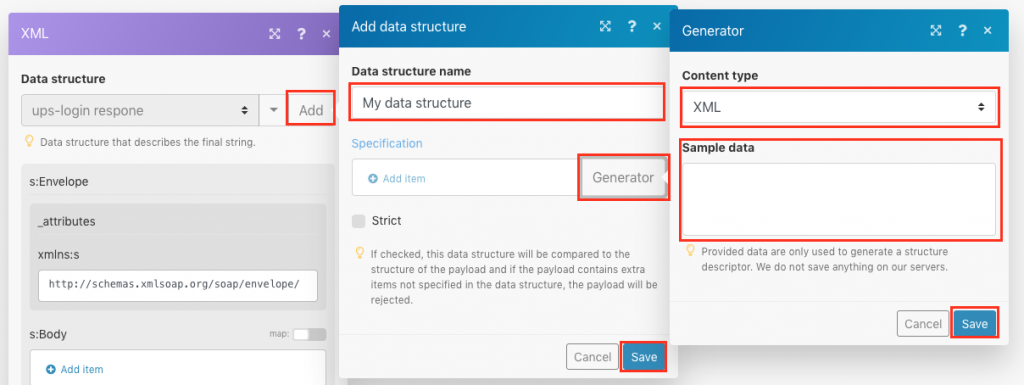
Task: Click plus icon under s:Body
Action: pyautogui.click(x=51, y=369)
